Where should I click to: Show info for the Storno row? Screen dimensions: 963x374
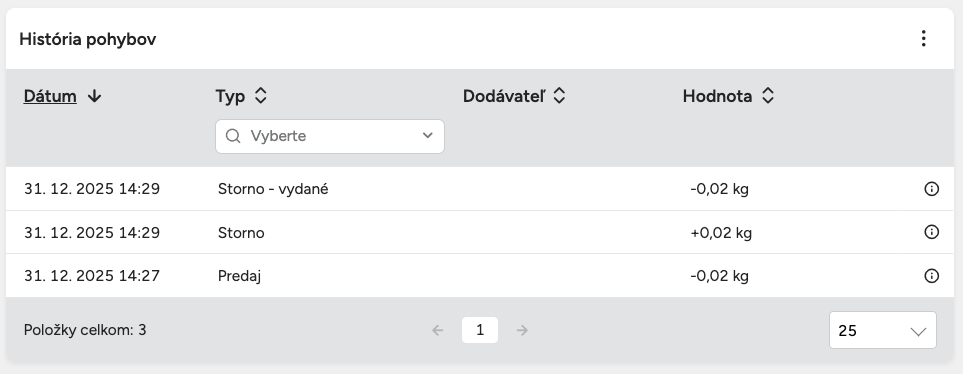pos(931,232)
